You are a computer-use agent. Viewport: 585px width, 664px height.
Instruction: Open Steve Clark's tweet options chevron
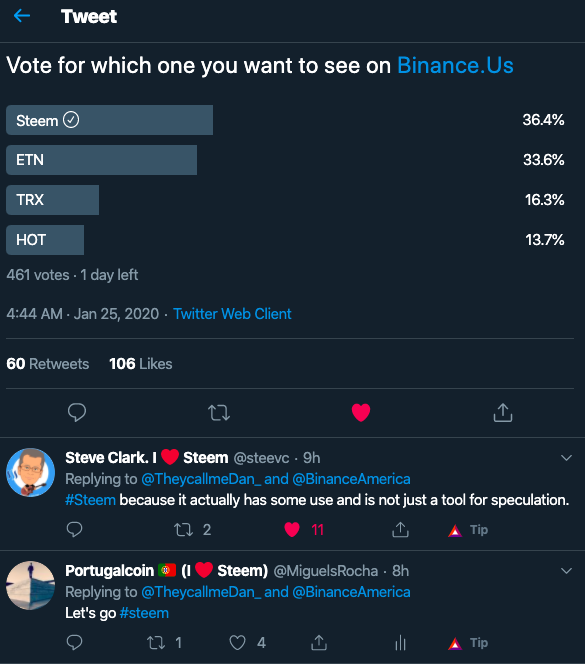coord(566,458)
